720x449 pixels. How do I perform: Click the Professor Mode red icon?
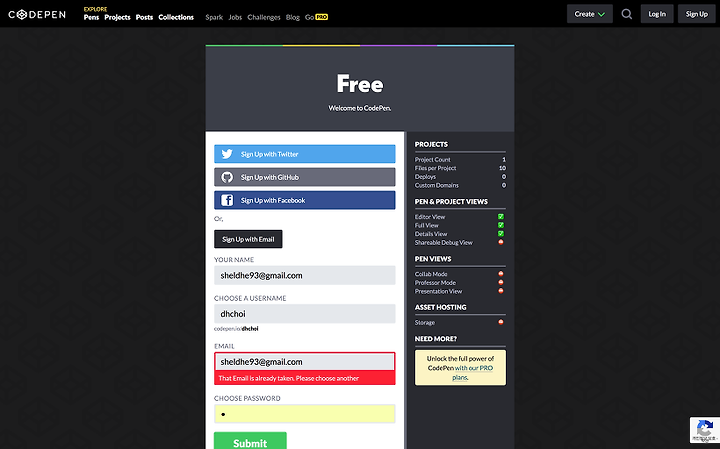click(501, 282)
